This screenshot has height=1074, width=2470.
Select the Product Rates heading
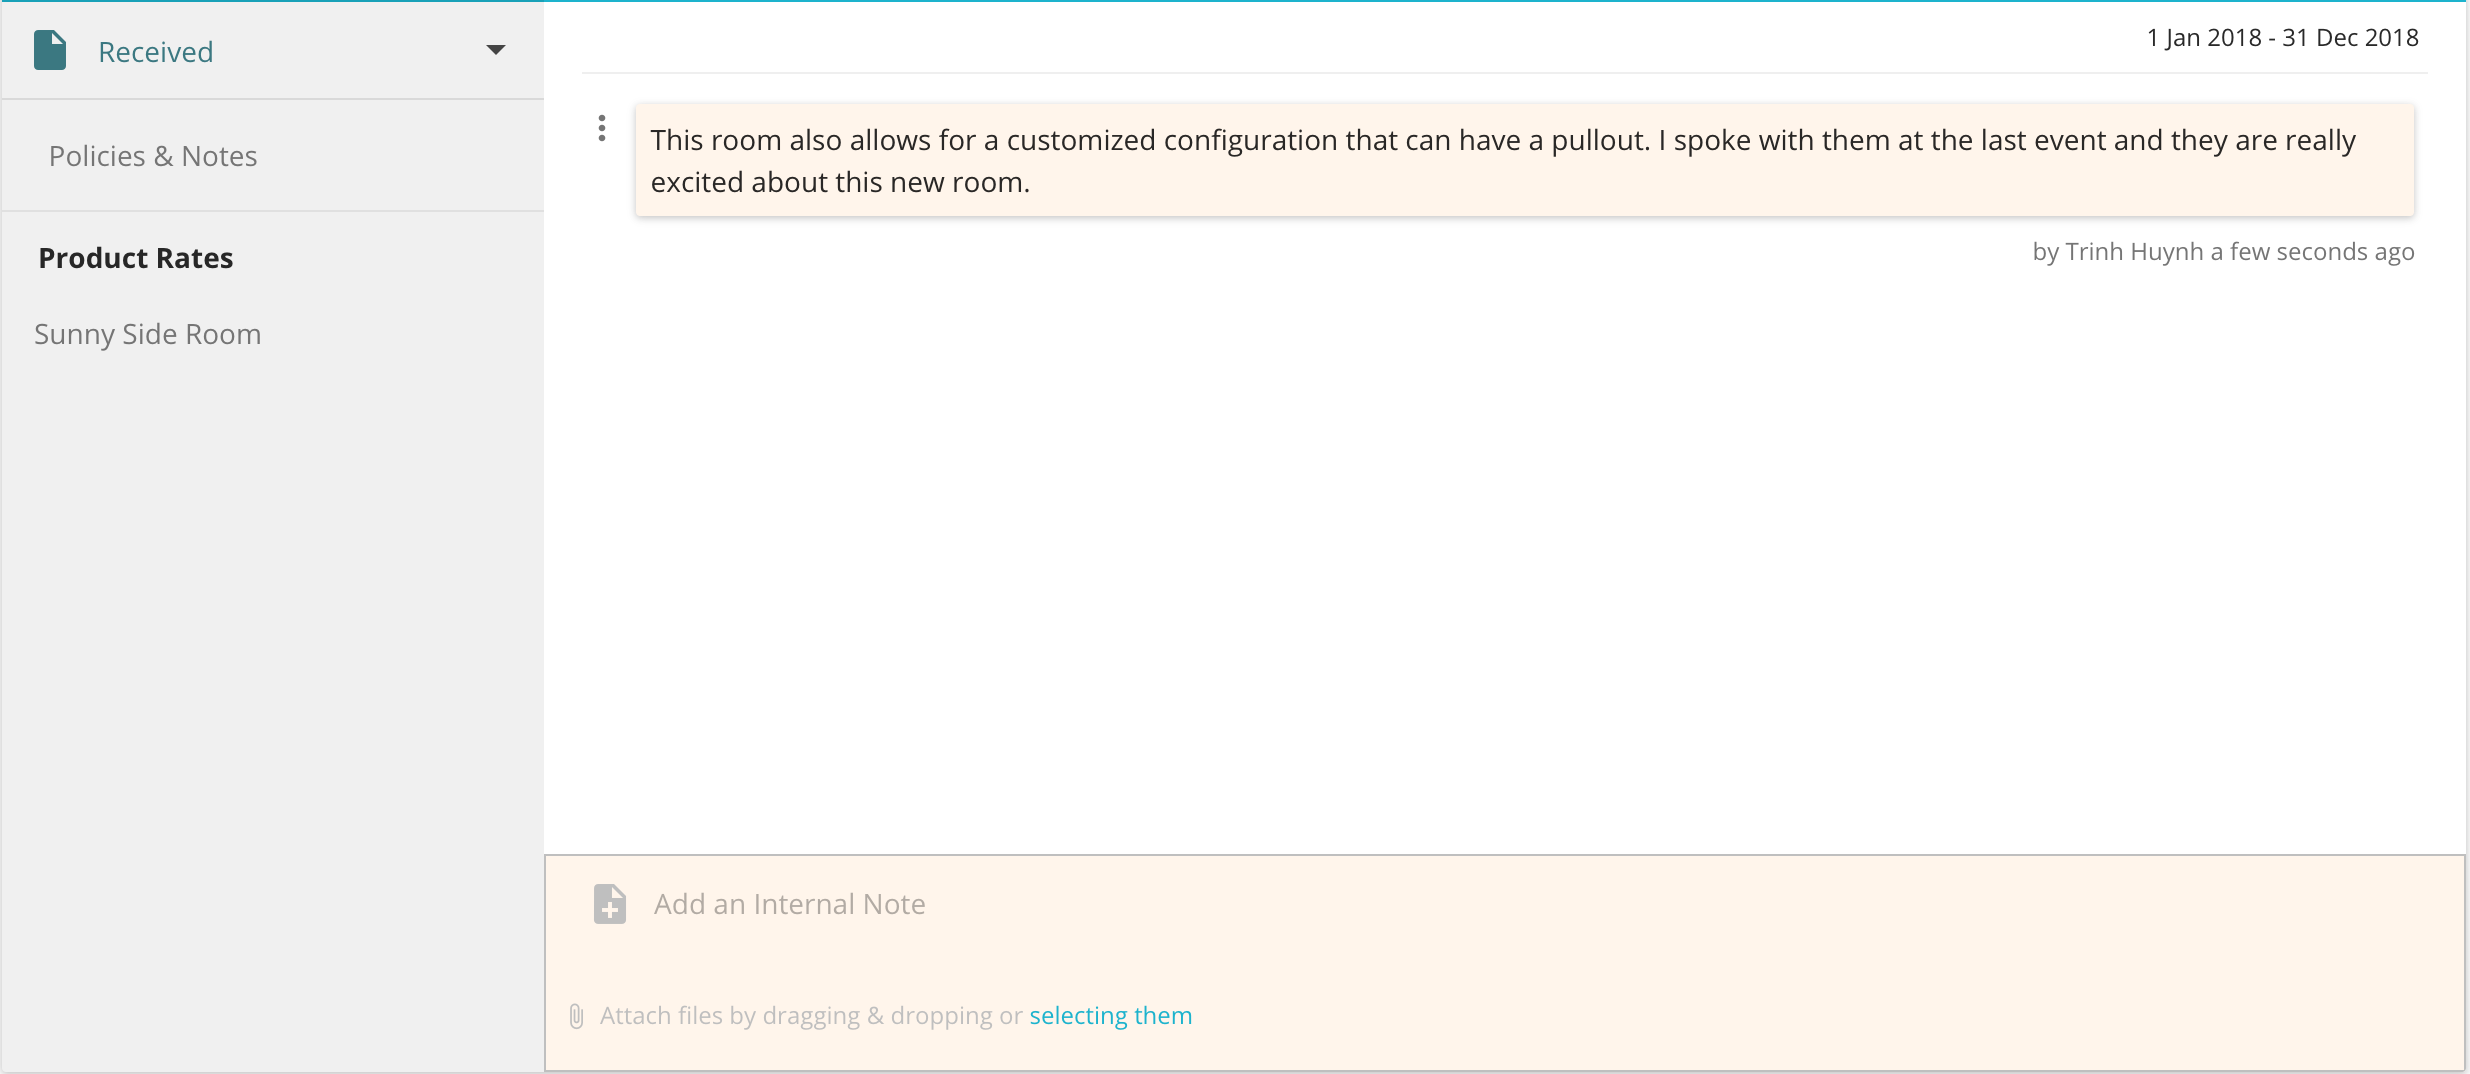tap(136, 258)
